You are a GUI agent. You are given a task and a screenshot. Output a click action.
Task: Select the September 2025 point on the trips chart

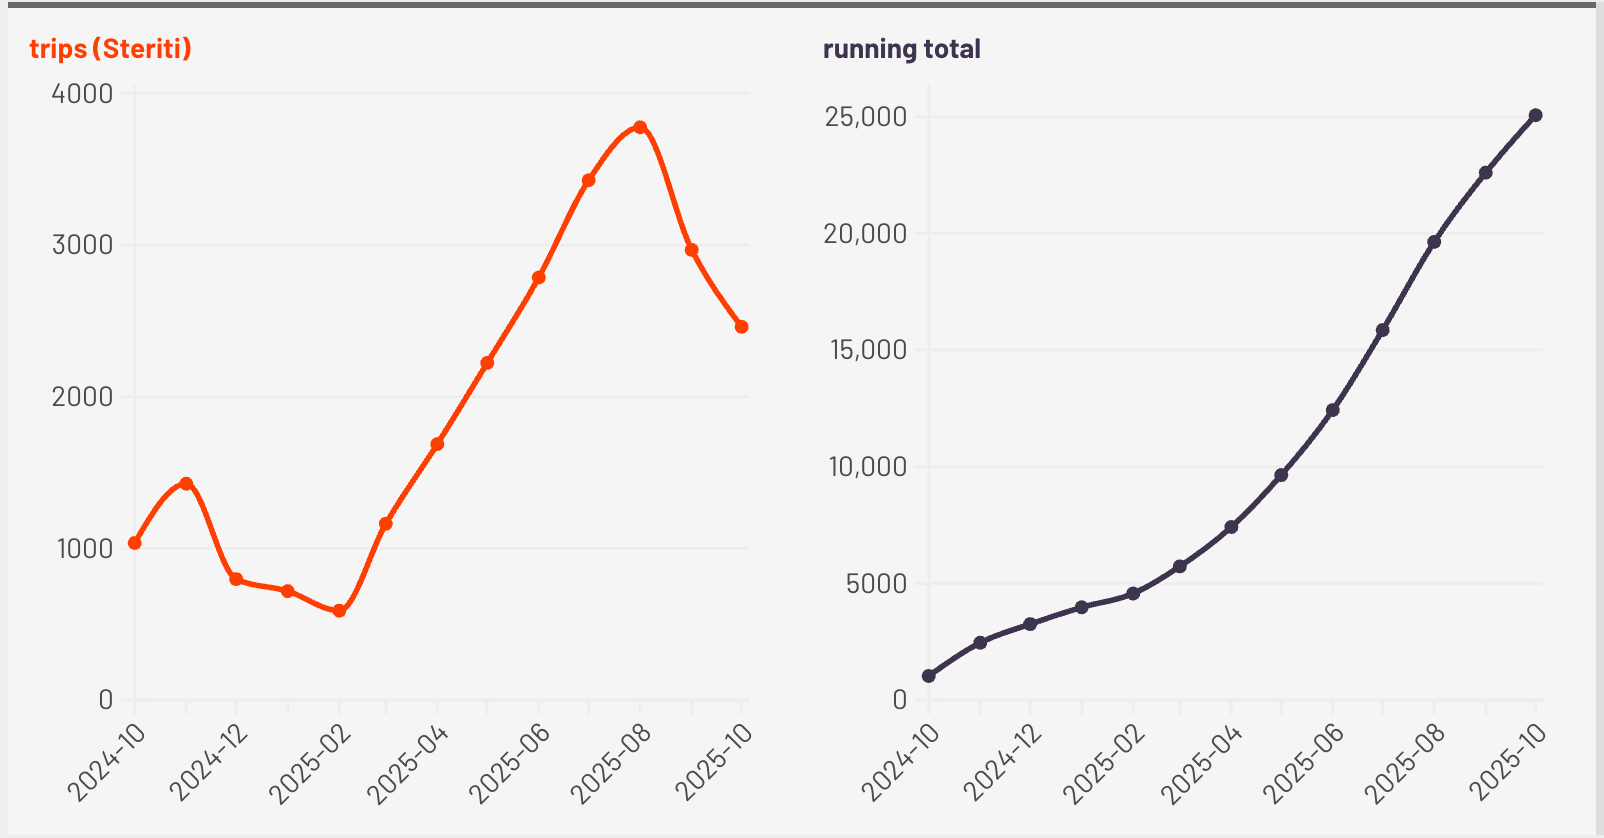(x=691, y=250)
